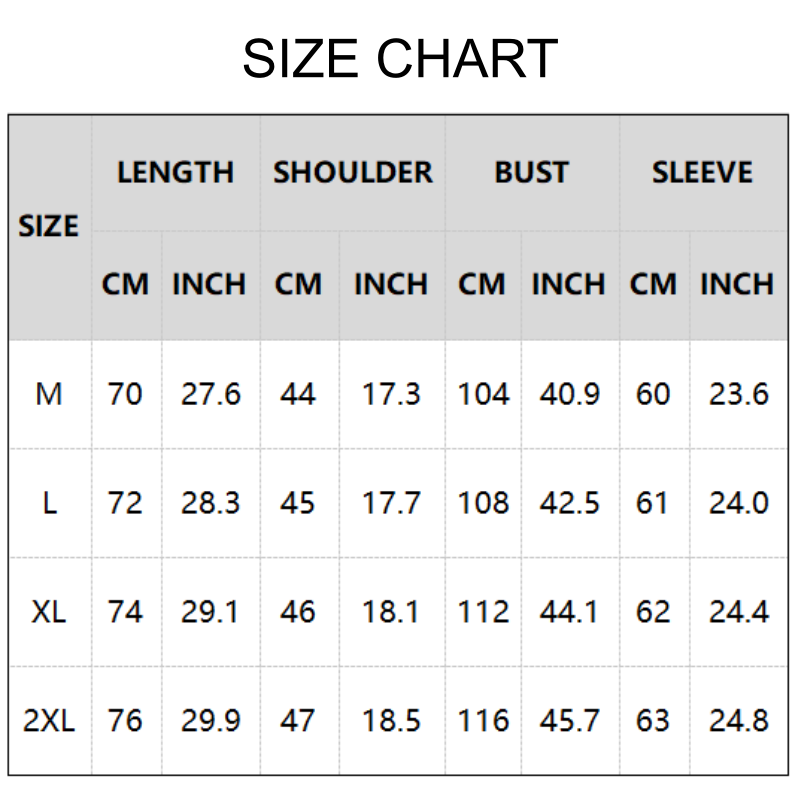Select bust value 45.7 inches for 2XL
This screenshot has width=800, height=800.
click(569, 720)
